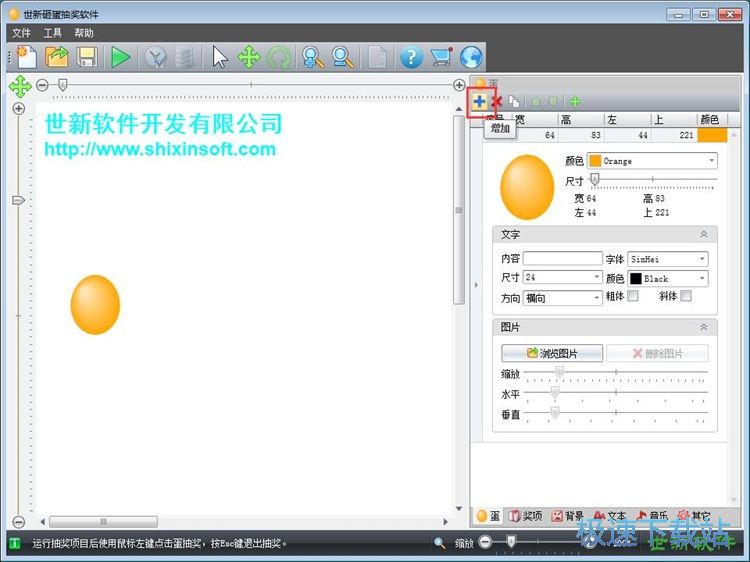Click the globe website icon
750x562 pixels.
pyautogui.click(x=471, y=57)
